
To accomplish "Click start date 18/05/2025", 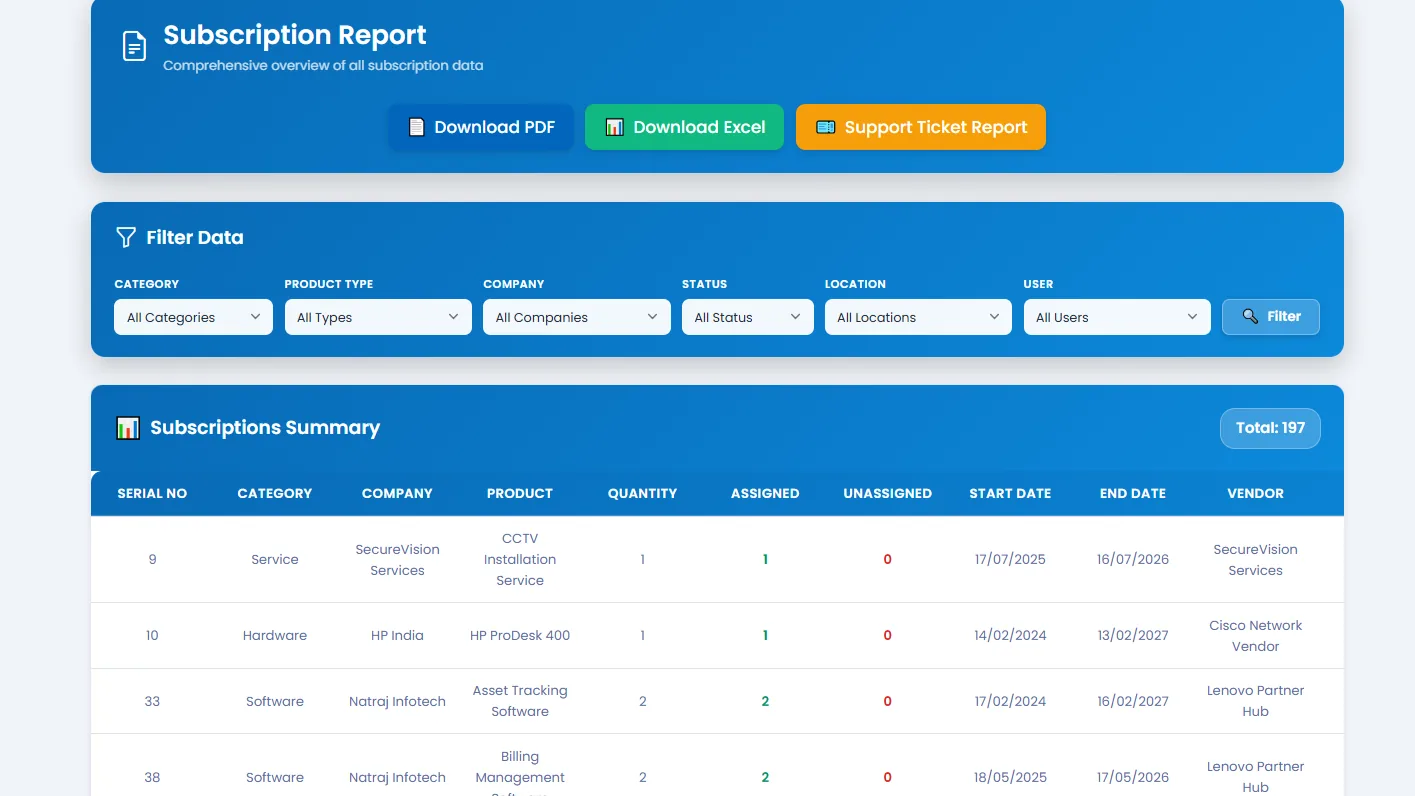I will pos(1010,777).
